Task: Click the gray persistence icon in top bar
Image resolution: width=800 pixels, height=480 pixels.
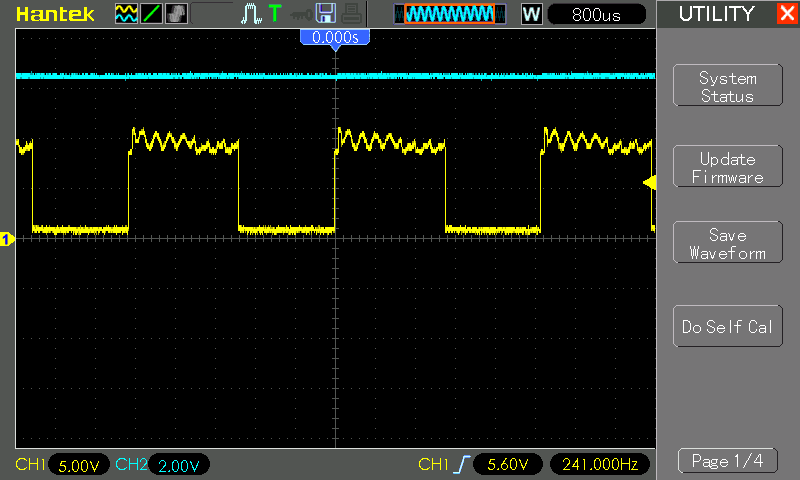Action: tap(174, 13)
